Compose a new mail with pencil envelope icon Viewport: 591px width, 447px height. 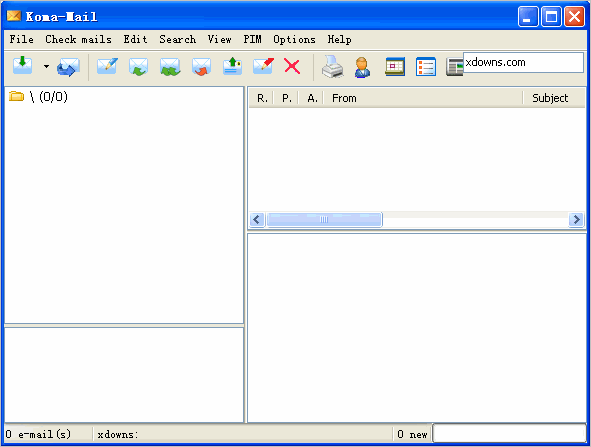107,66
